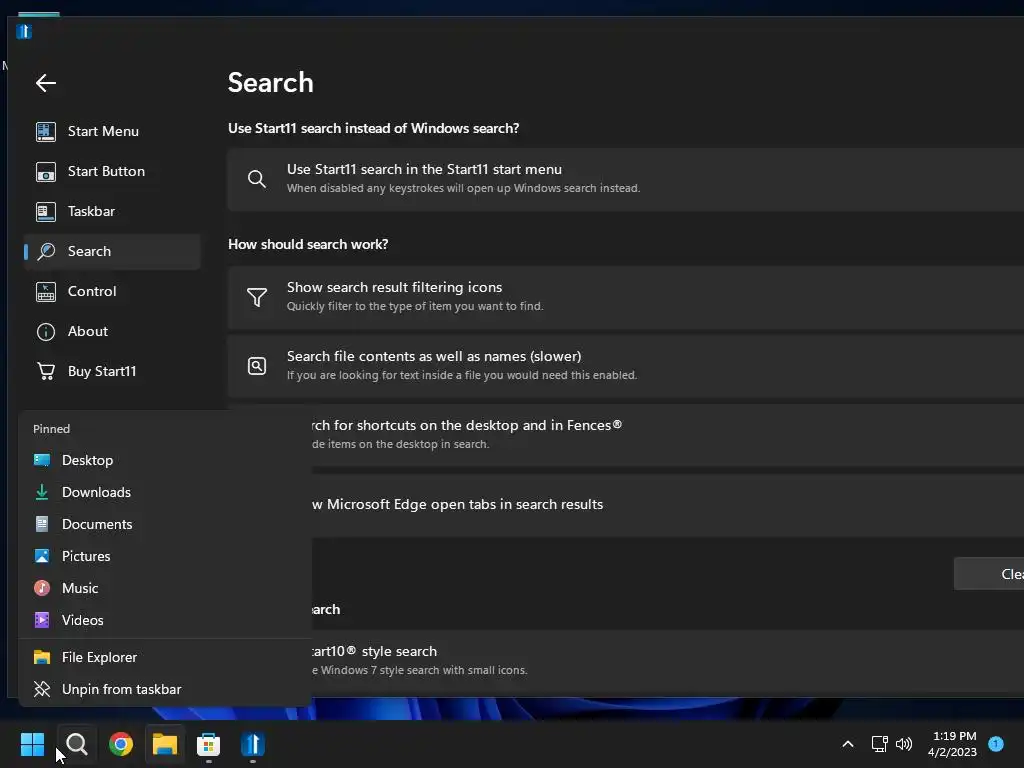Viewport: 1024px width, 768px height.
Task: Open the Windows Start button
Action: point(32,744)
